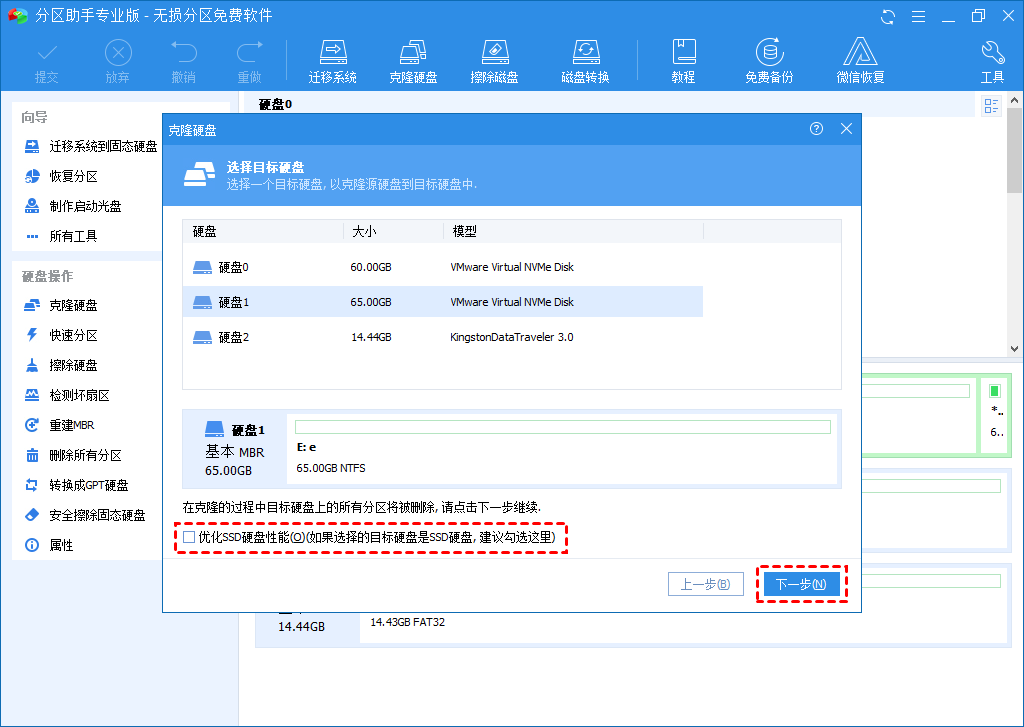Image resolution: width=1024 pixels, height=727 pixels.
Task: Click the 下一步(N) button
Action: 801,584
